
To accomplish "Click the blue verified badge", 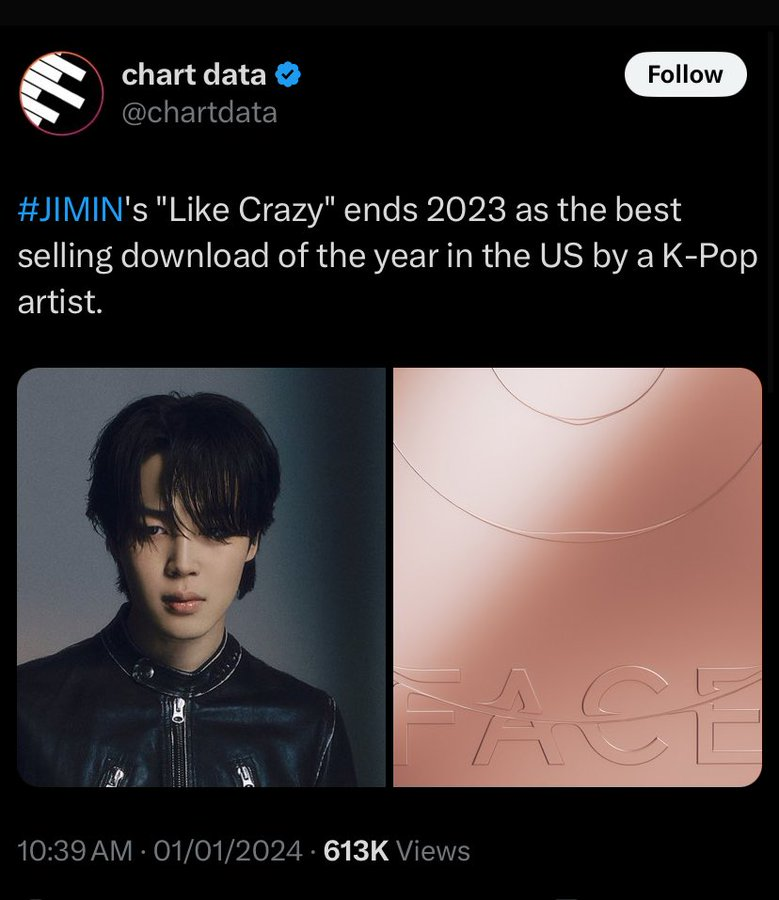I will coord(288,75).
